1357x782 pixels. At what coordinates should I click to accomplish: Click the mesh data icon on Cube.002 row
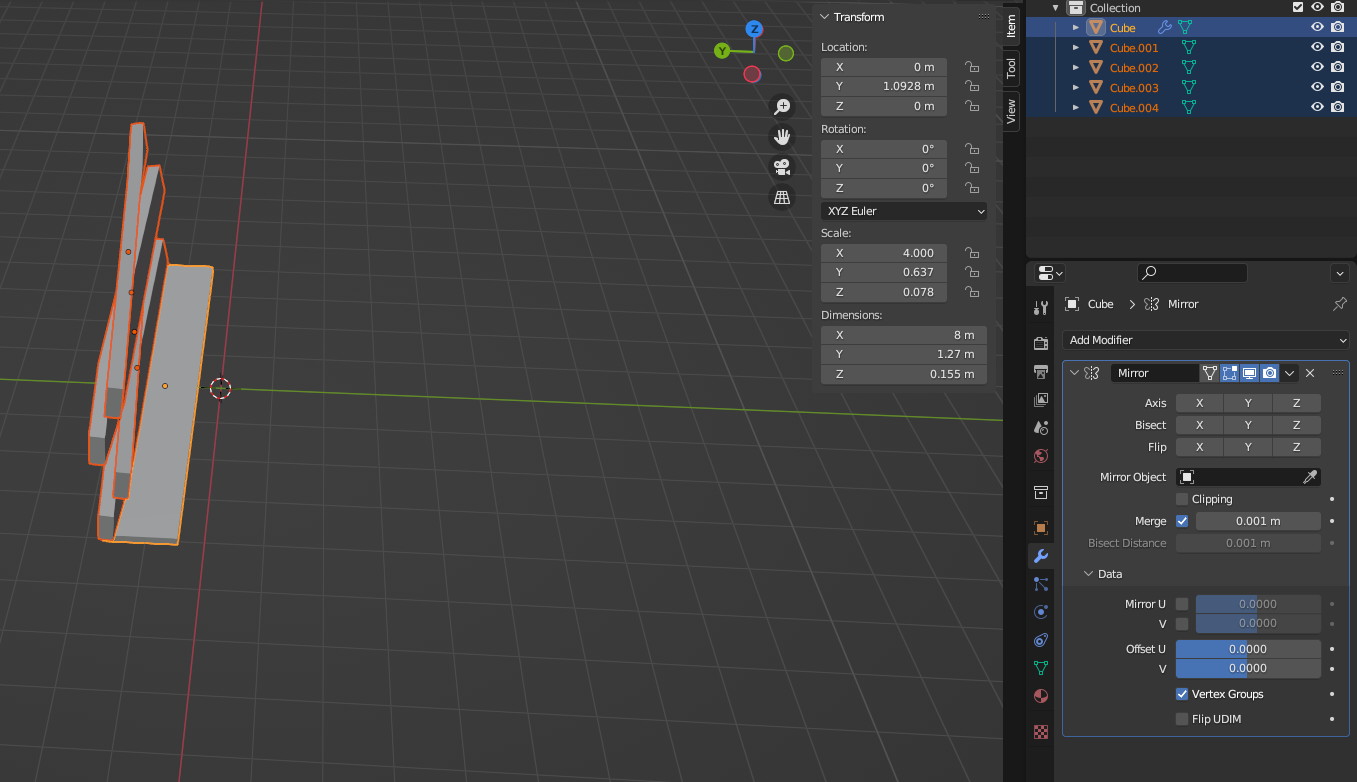coord(1188,68)
